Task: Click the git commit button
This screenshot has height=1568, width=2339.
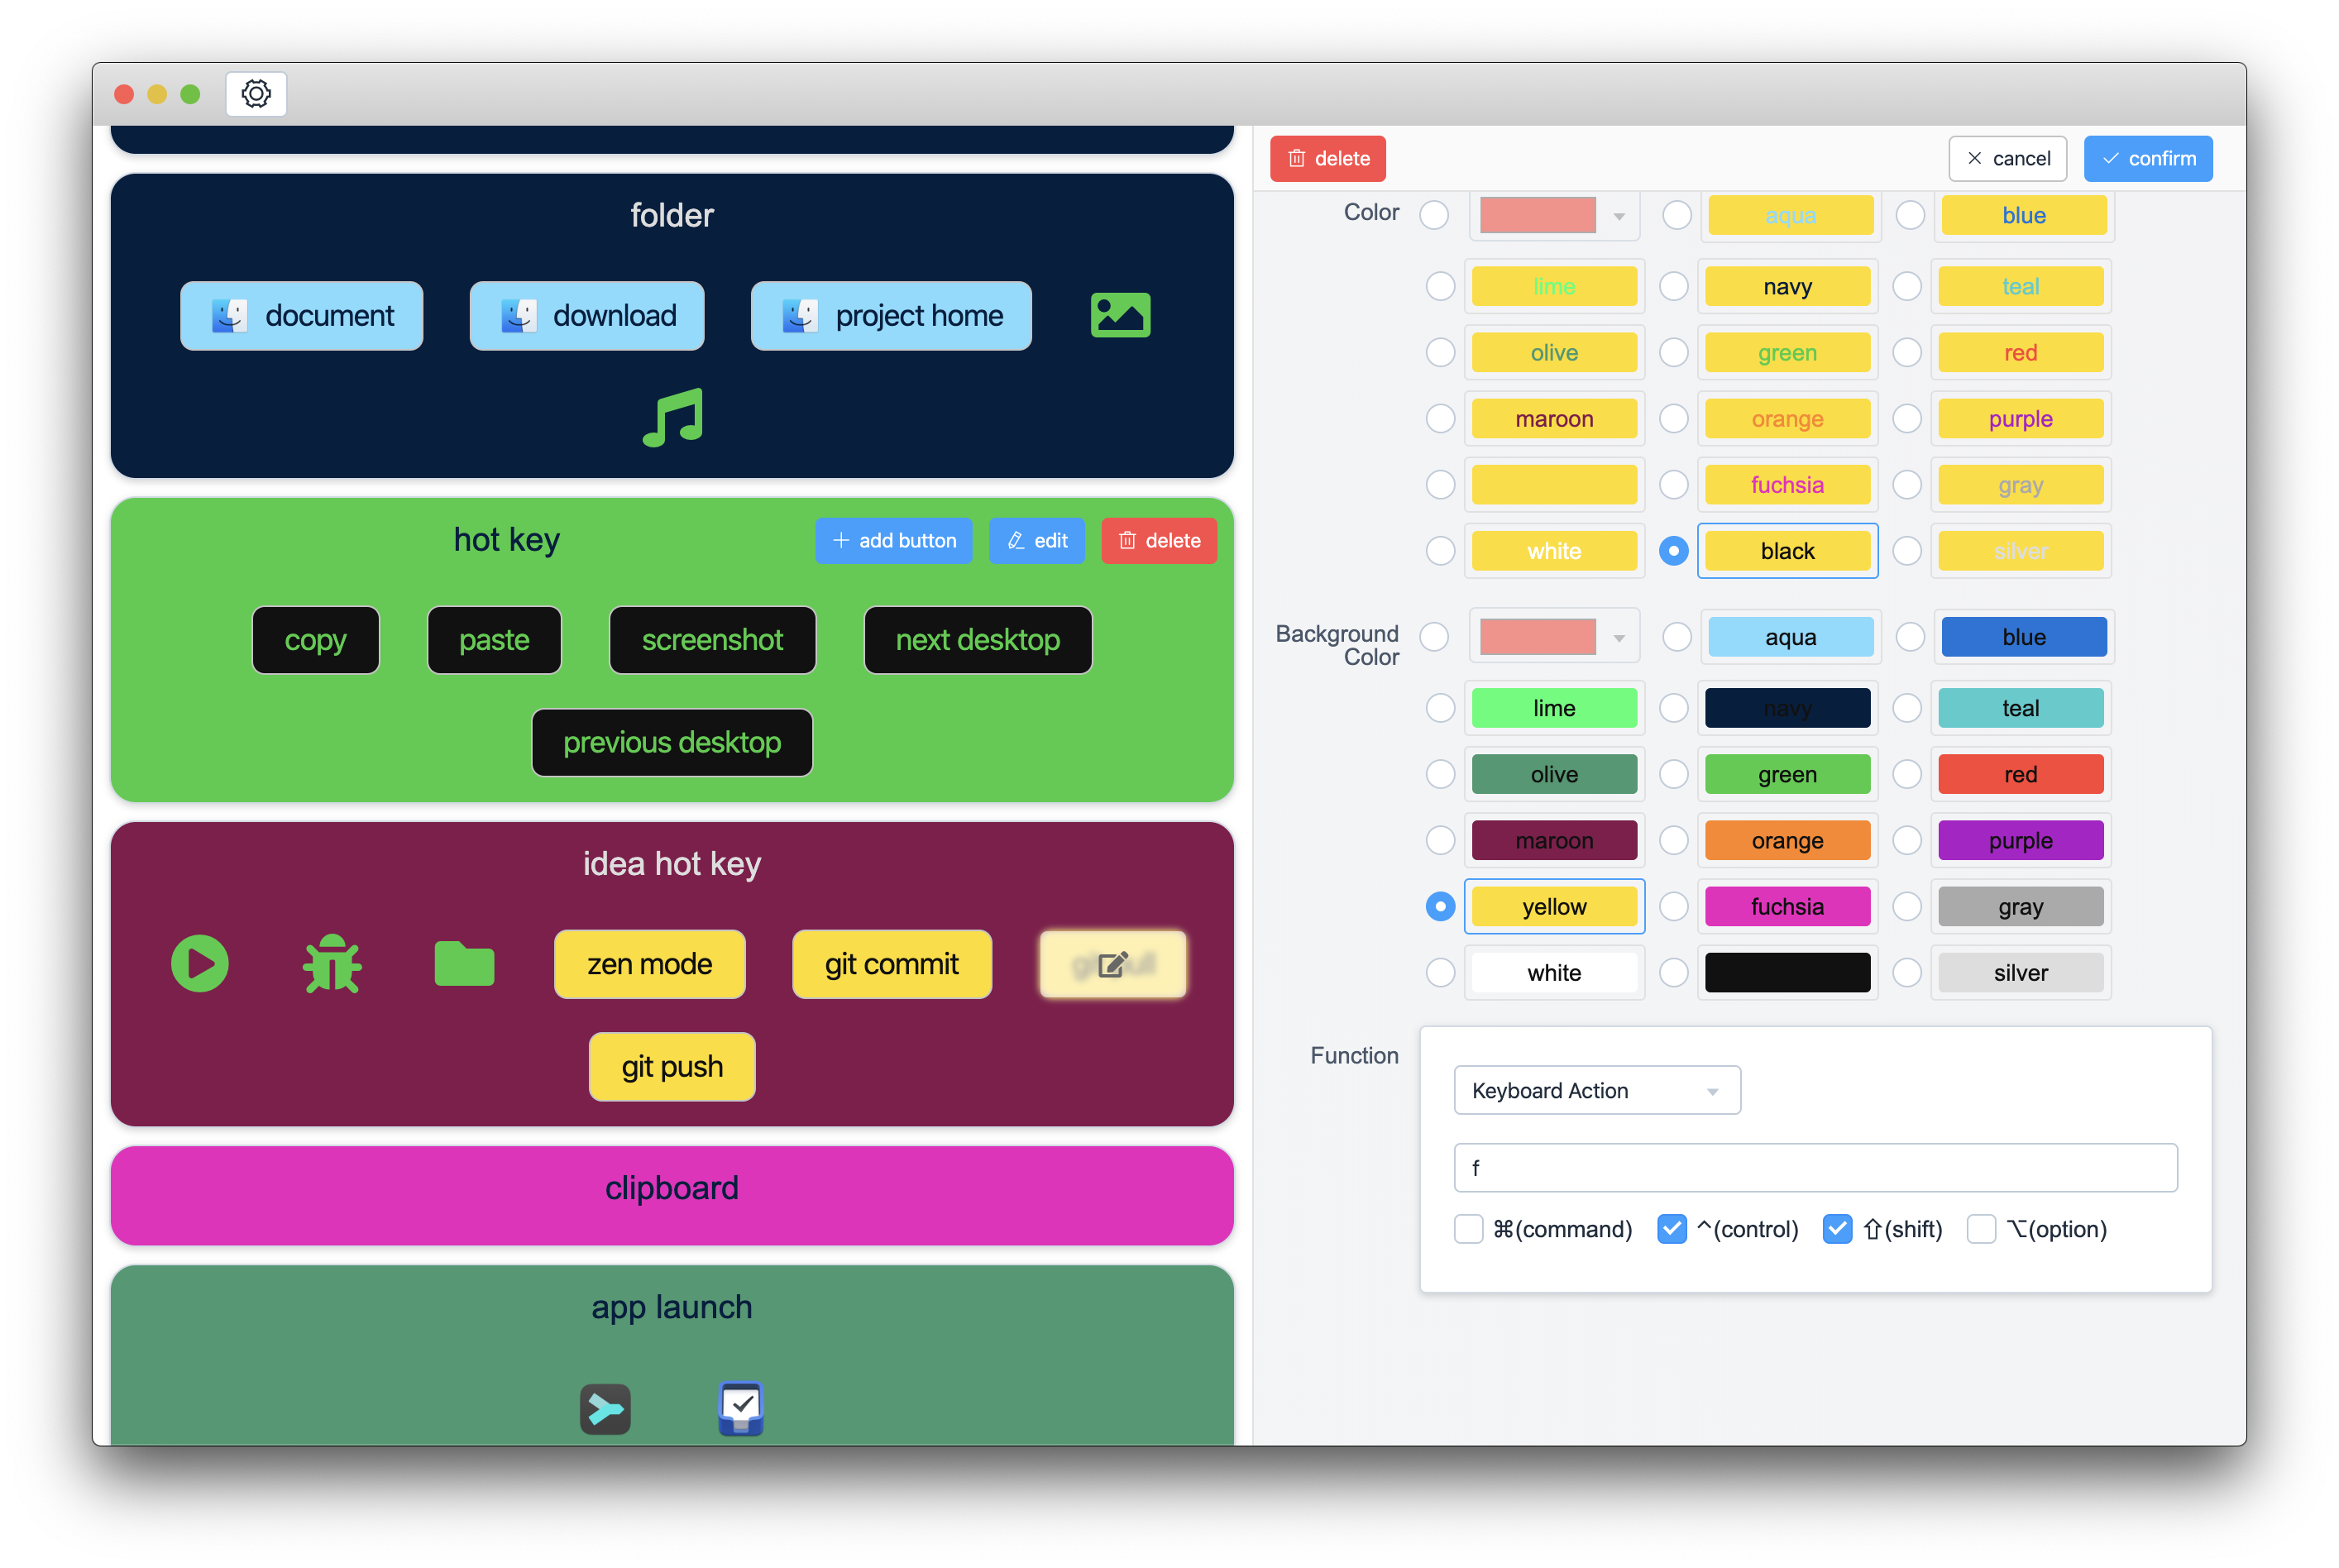Action: [891, 964]
